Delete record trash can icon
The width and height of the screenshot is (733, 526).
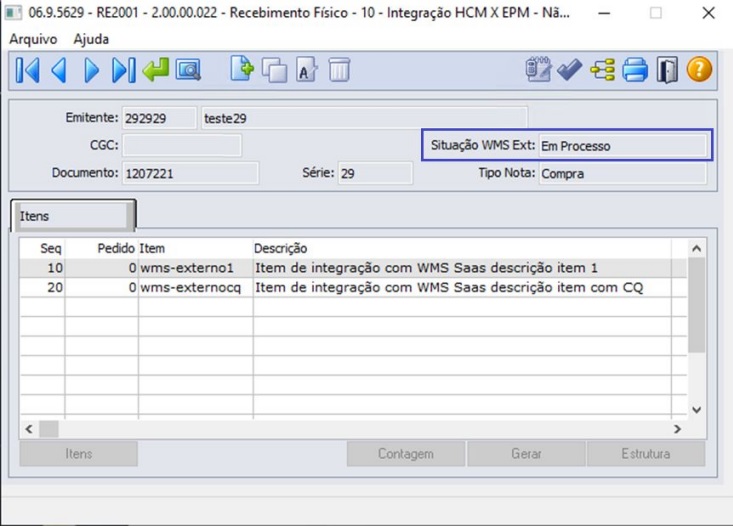click(339, 70)
